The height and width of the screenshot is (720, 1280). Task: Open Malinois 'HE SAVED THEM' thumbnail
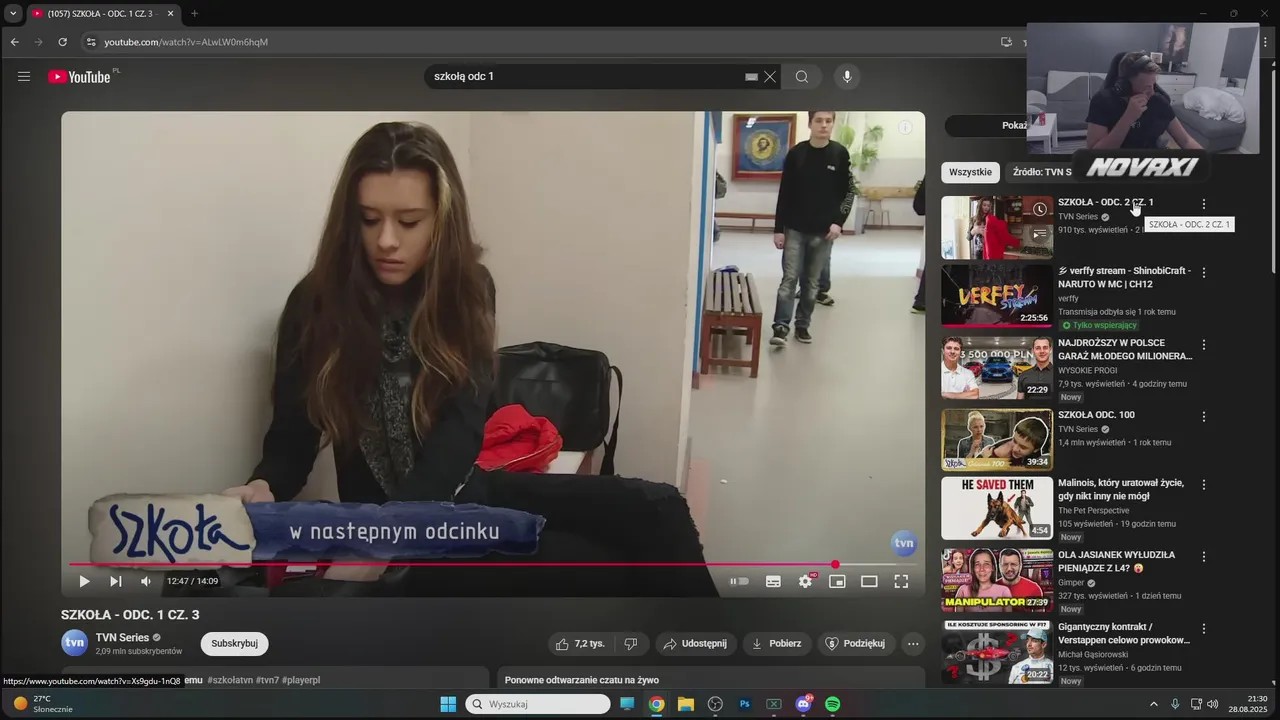(997, 508)
